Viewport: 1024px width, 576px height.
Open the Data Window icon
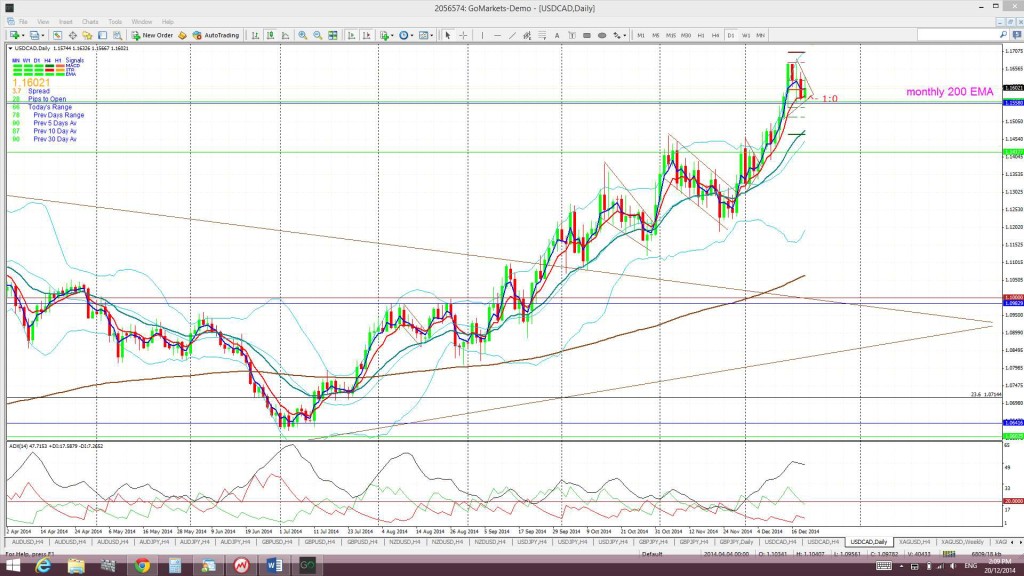point(72,35)
